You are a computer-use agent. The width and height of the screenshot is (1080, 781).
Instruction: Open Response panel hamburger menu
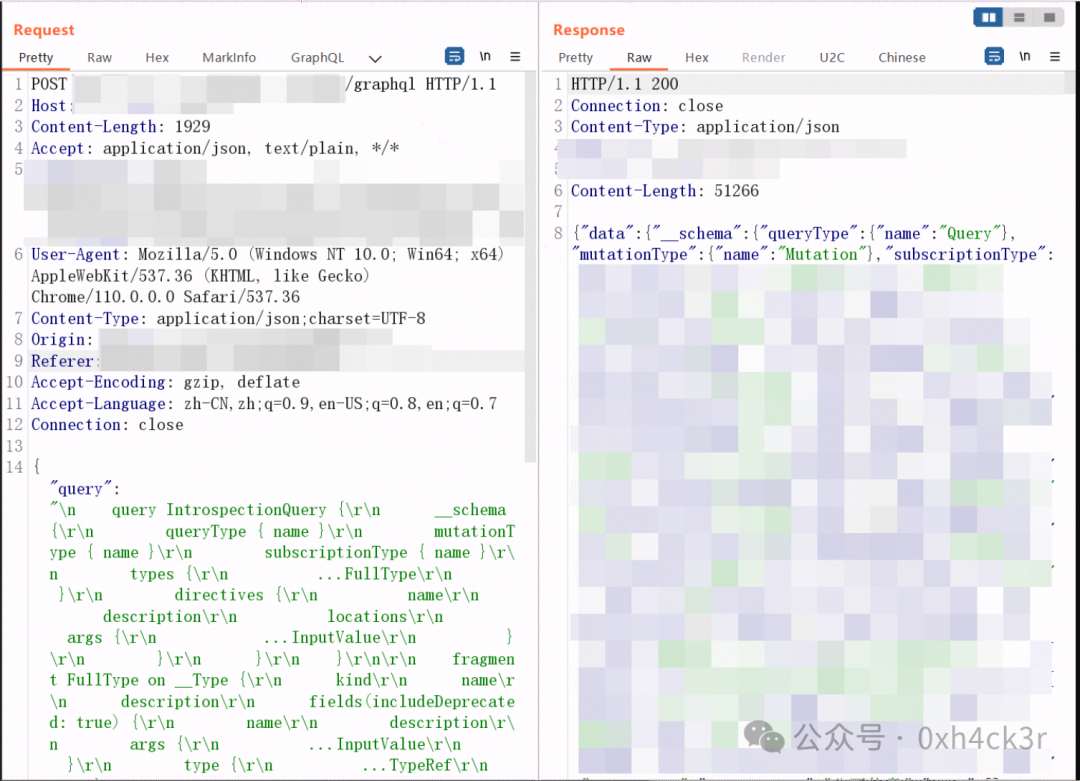point(1055,56)
